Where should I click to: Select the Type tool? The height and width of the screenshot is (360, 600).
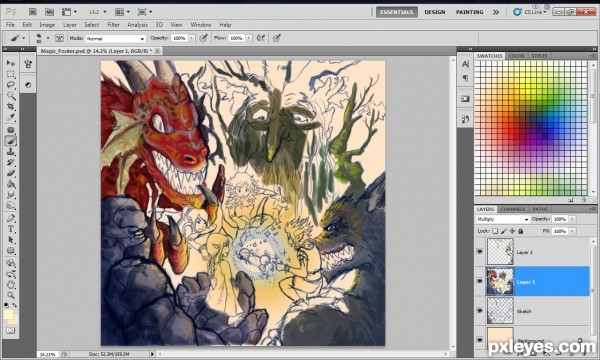11,229
